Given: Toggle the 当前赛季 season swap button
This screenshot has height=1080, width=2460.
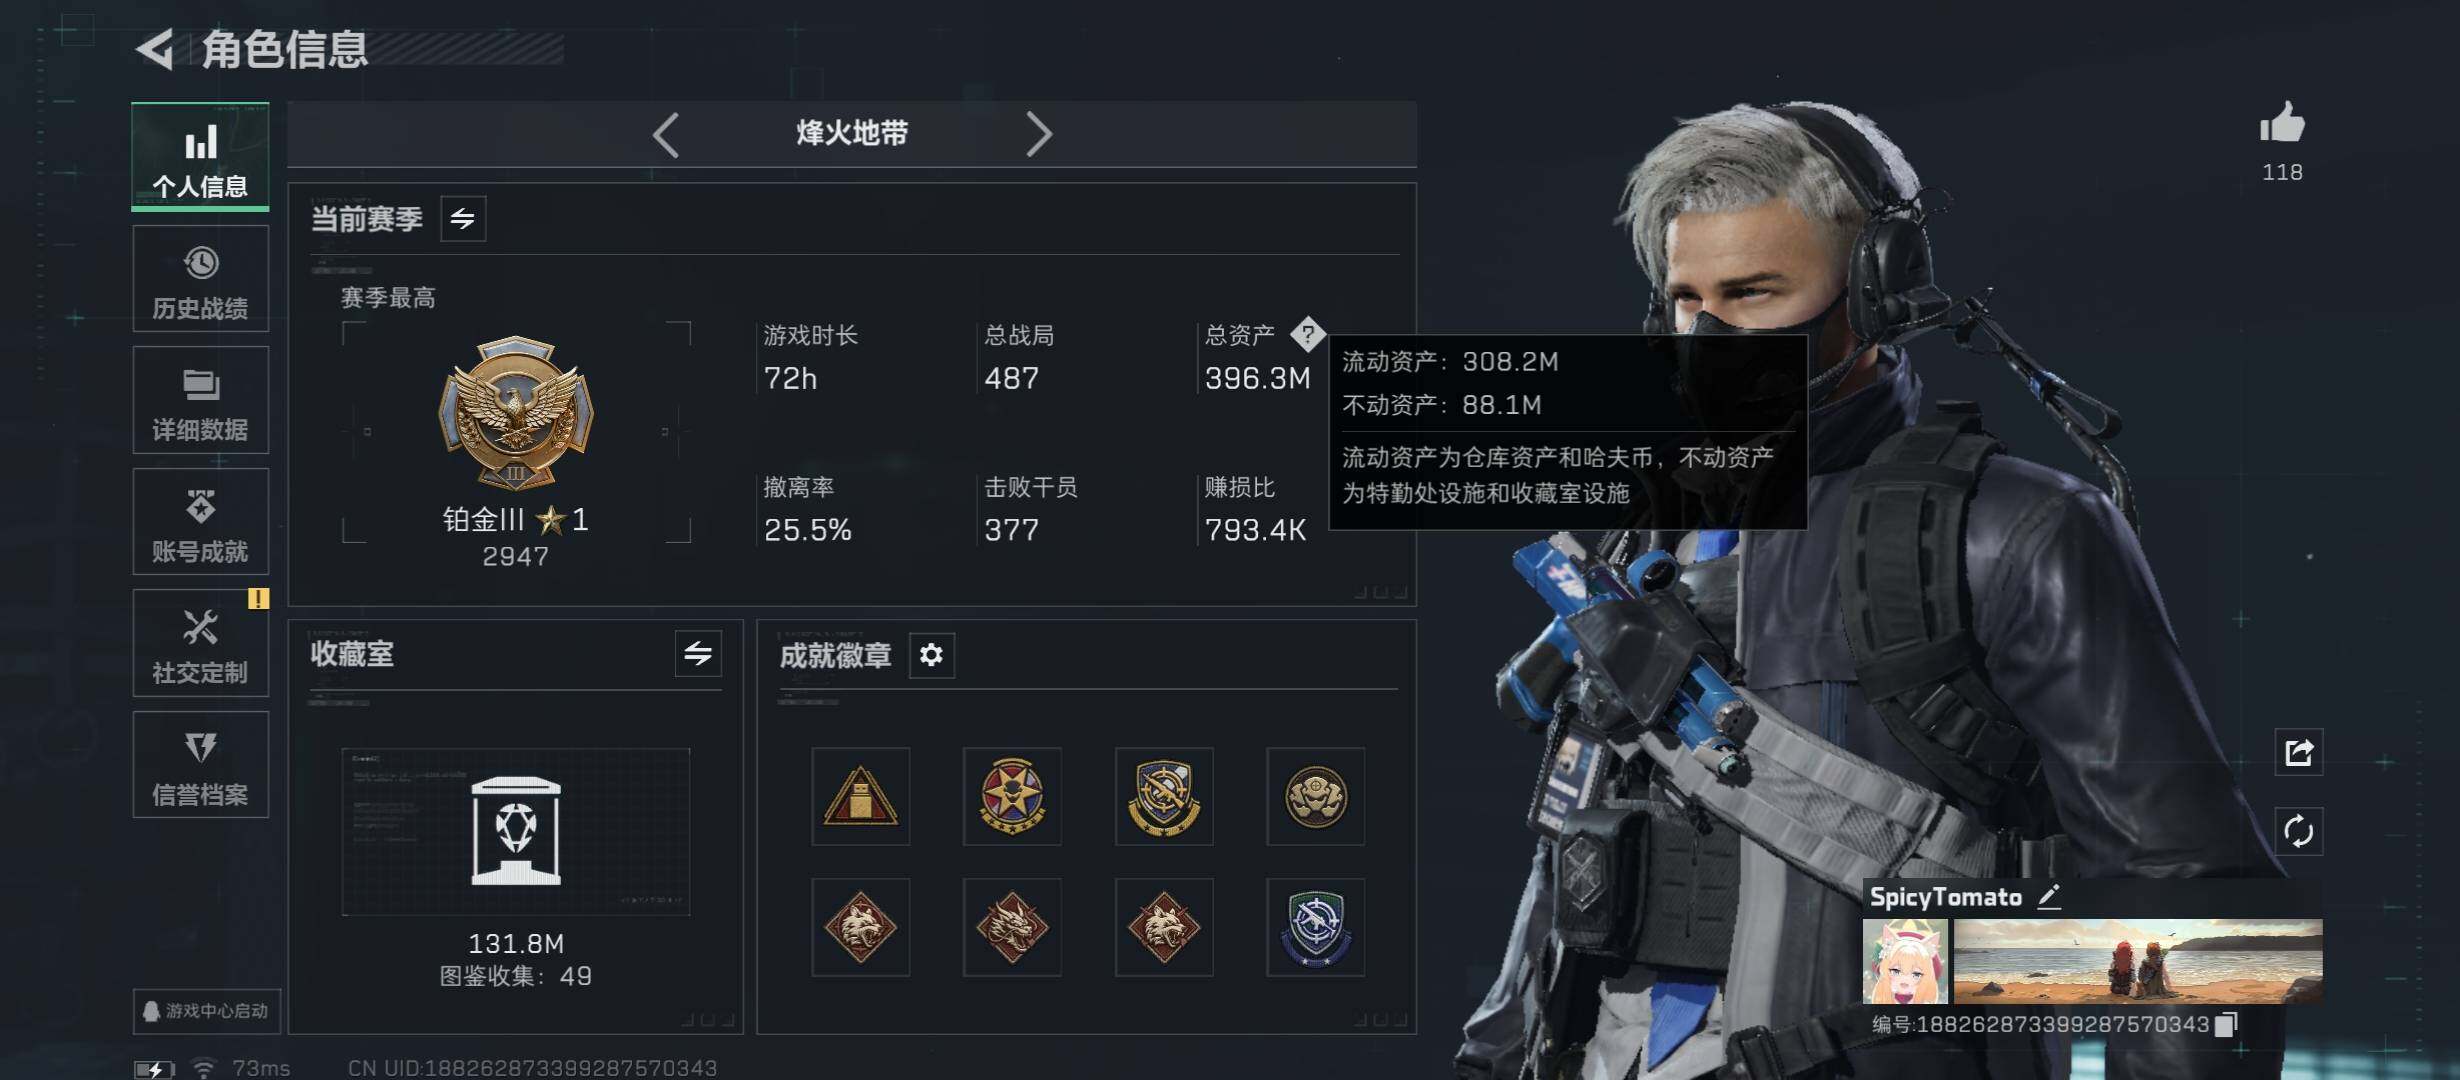Looking at the screenshot, I should [x=463, y=218].
